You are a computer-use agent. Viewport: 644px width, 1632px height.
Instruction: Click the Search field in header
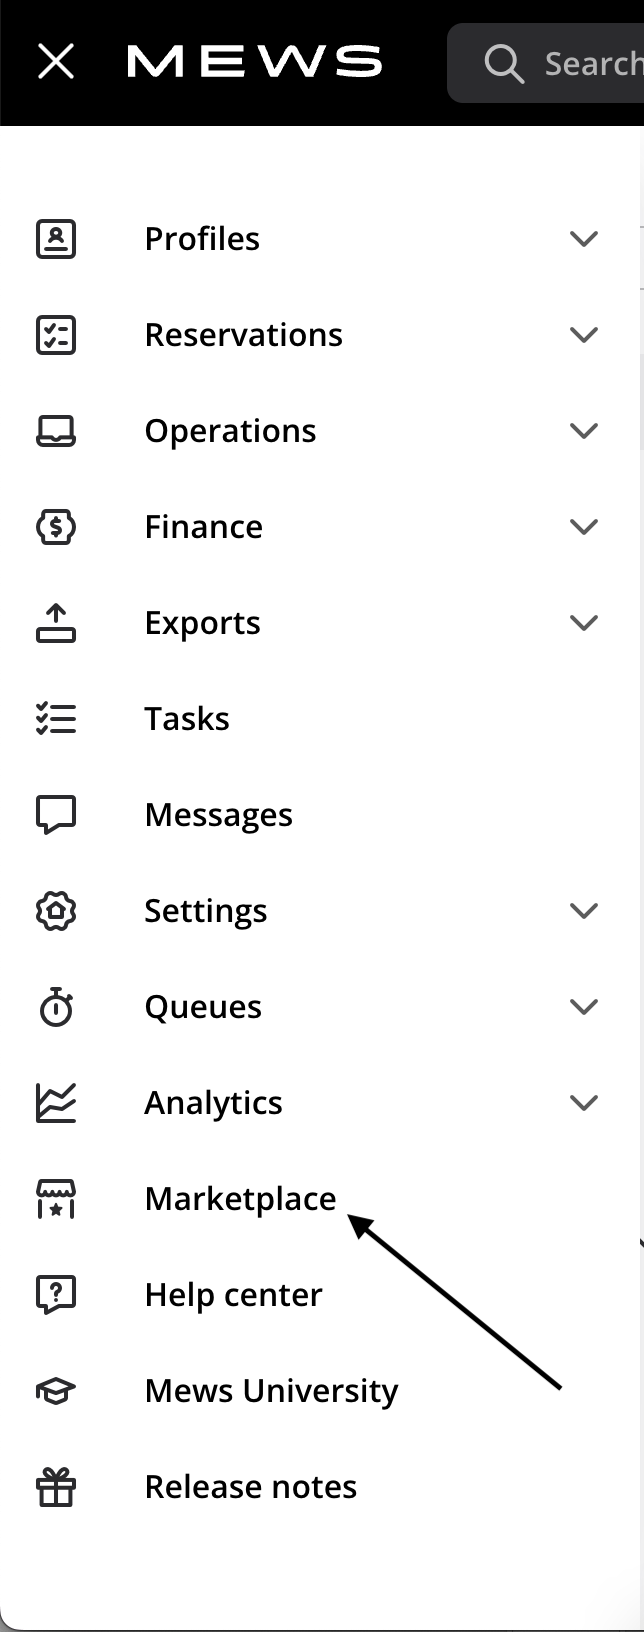546,63
